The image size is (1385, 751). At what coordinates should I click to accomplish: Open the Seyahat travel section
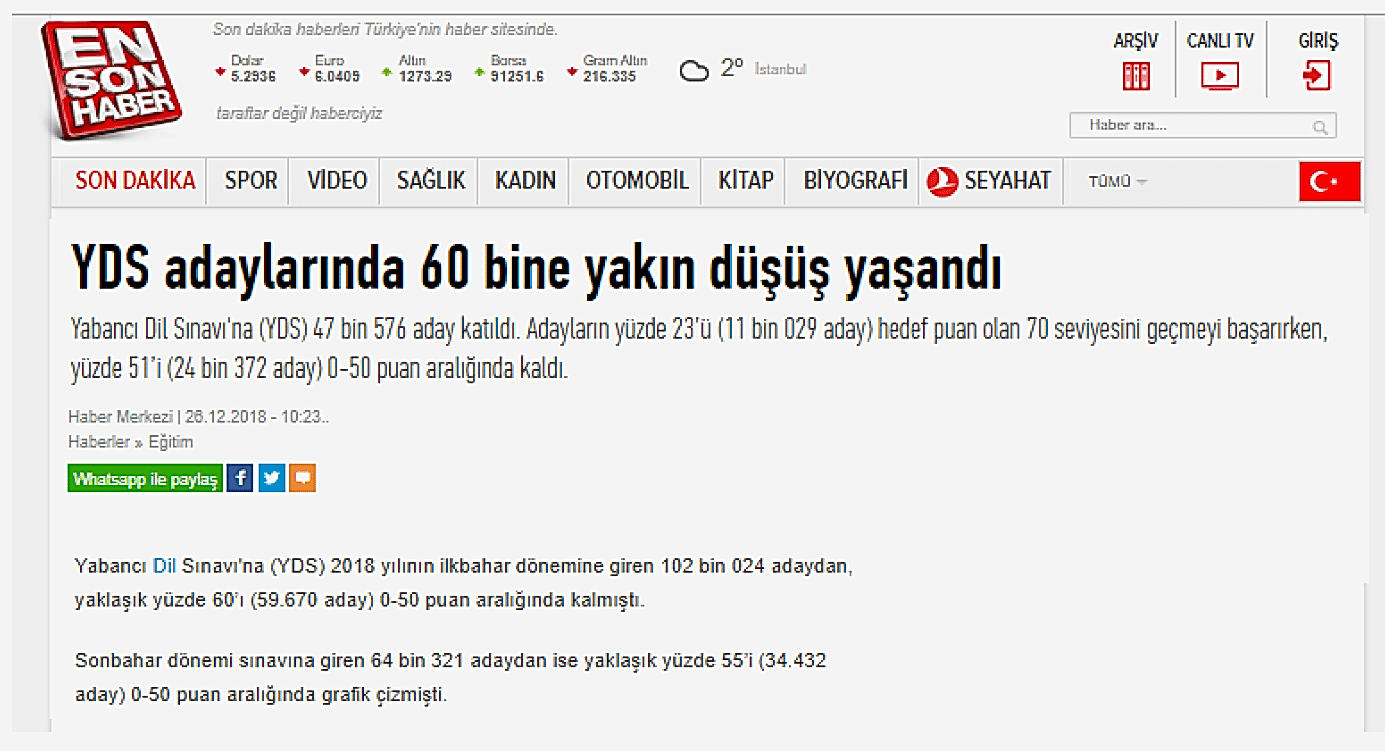[989, 181]
